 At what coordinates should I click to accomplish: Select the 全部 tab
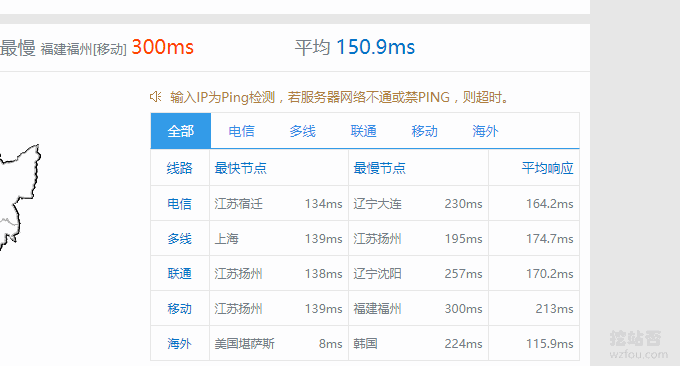[181, 131]
